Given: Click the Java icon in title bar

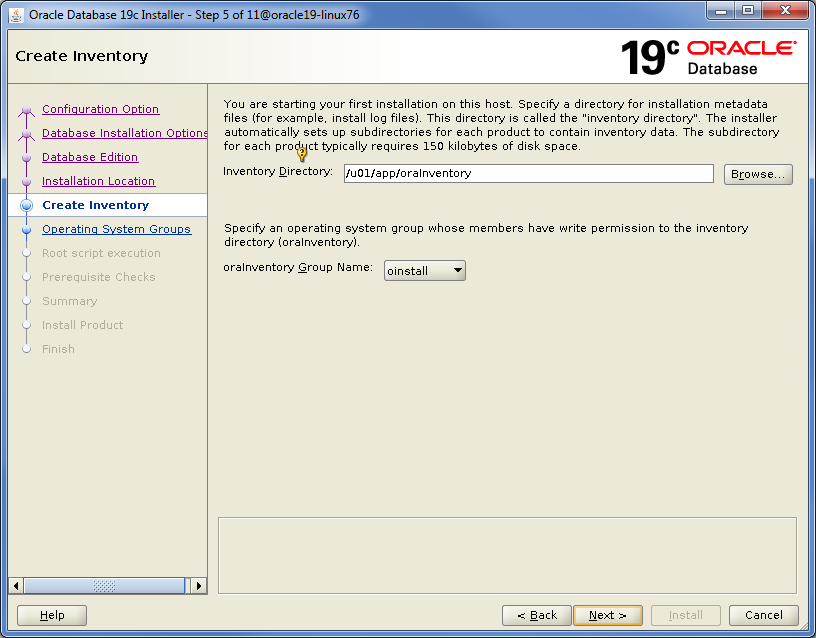Looking at the screenshot, I should point(16,15).
